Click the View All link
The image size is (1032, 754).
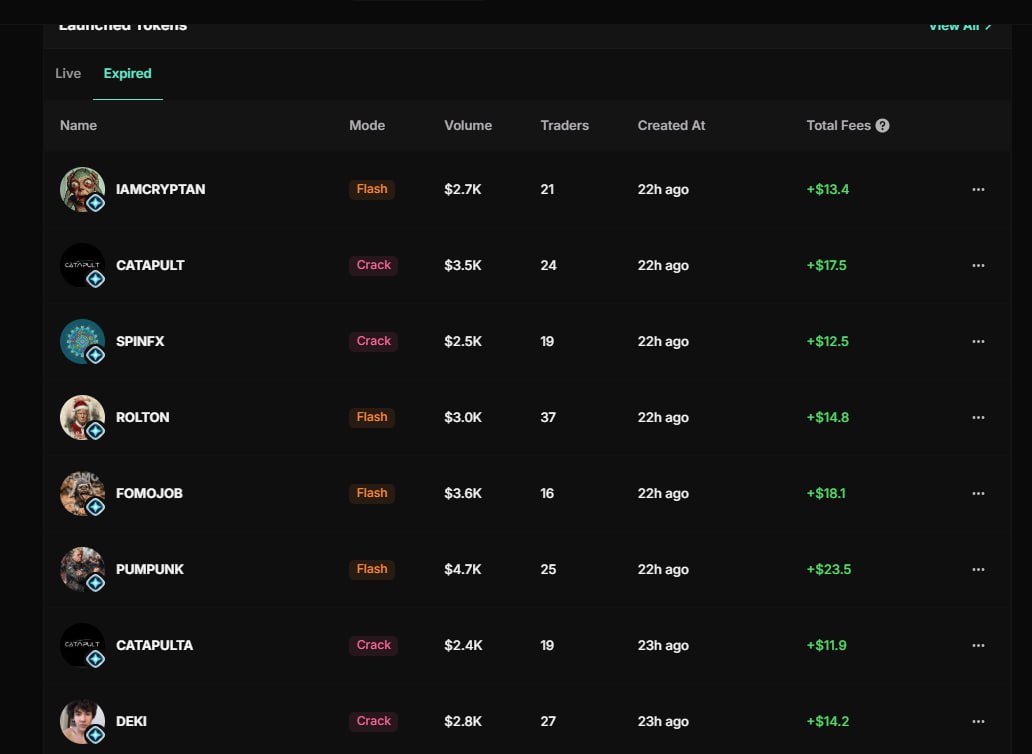959,26
